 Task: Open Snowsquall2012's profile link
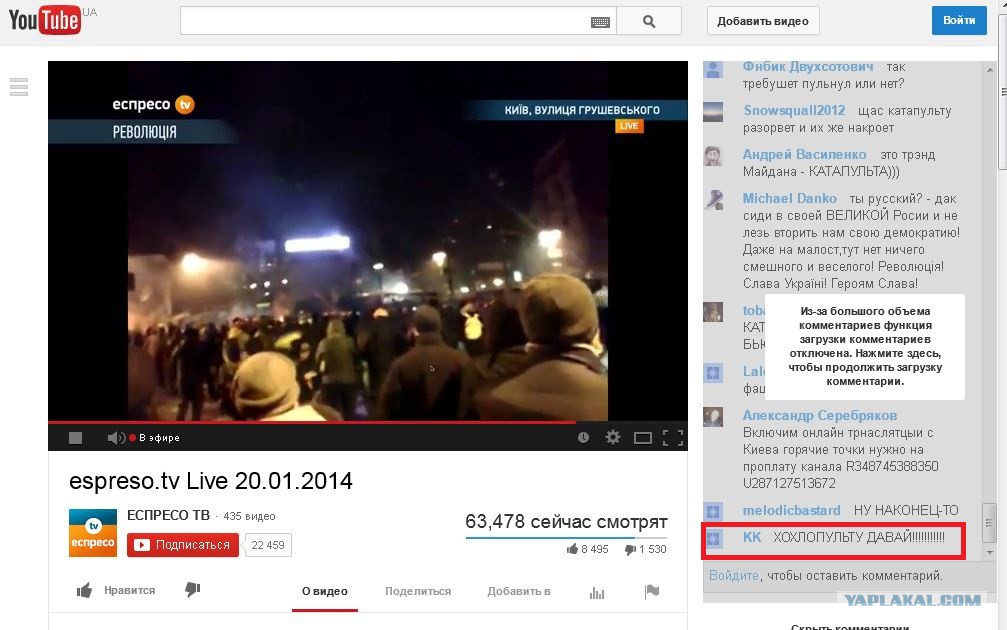[x=794, y=110]
